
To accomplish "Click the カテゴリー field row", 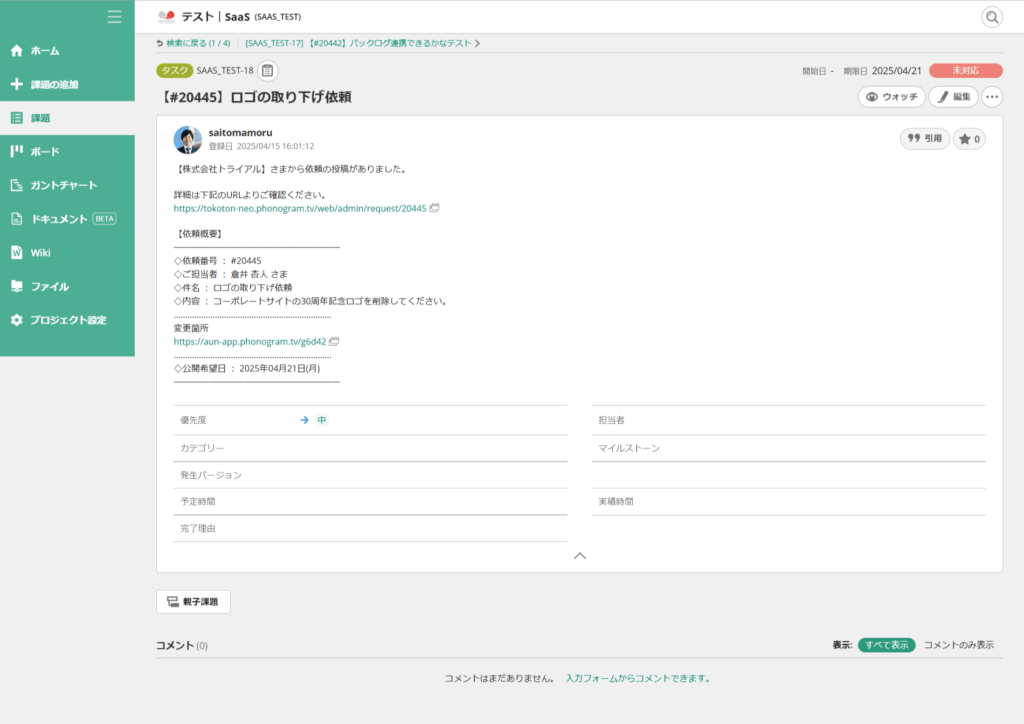I will [x=370, y=448].
